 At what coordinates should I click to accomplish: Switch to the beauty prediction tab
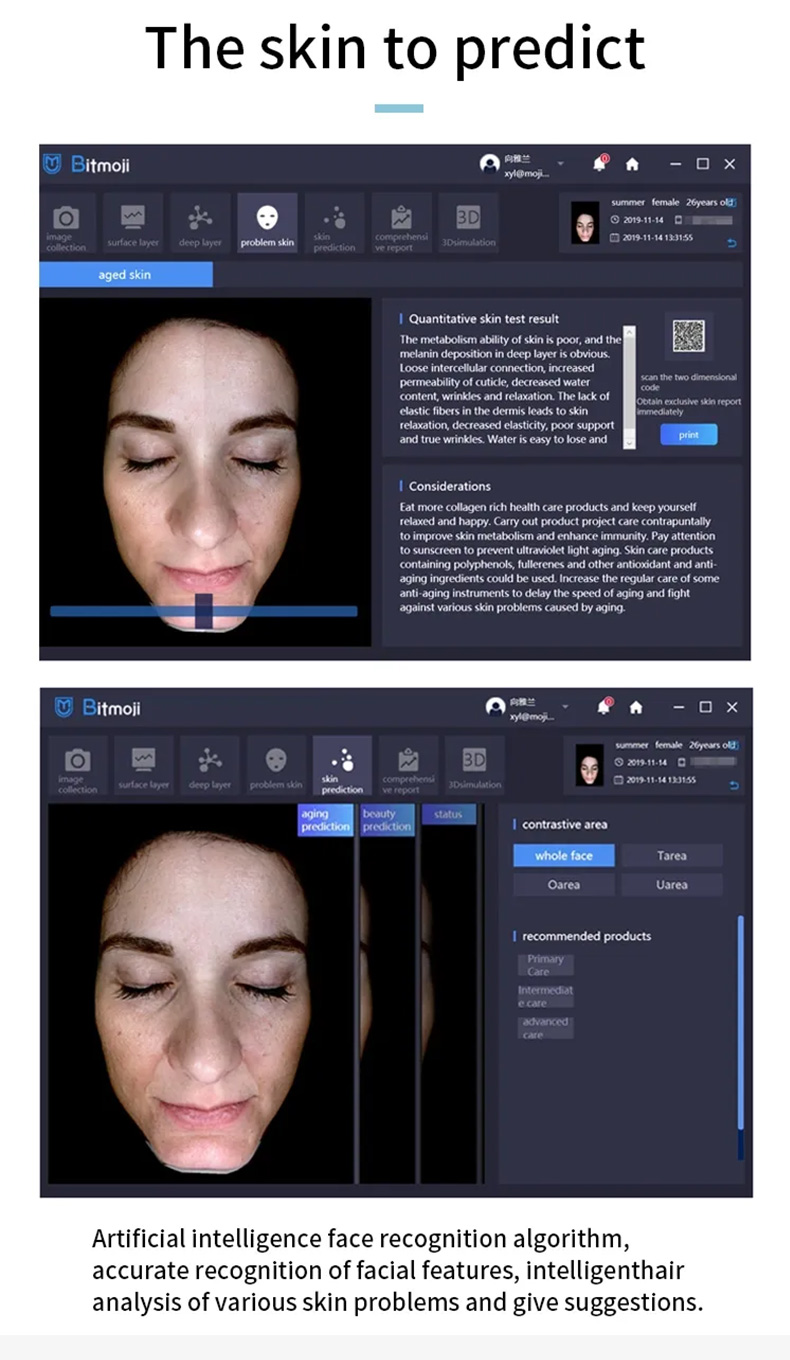pyautogui.click(x=386, y=820)
